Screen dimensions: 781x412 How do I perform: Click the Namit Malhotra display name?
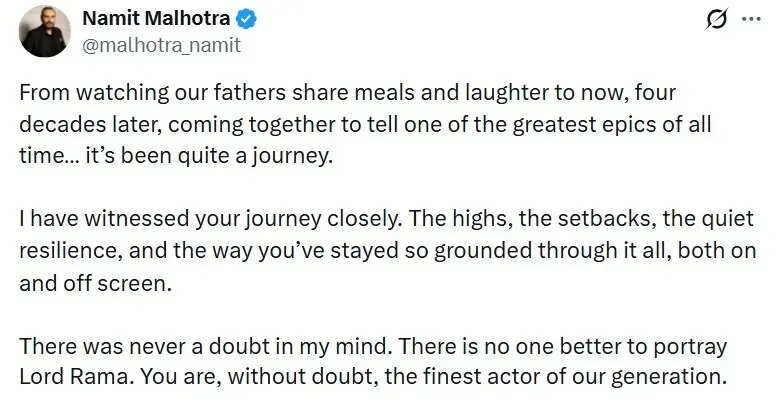pyautogui.click(x=155, y=19)
